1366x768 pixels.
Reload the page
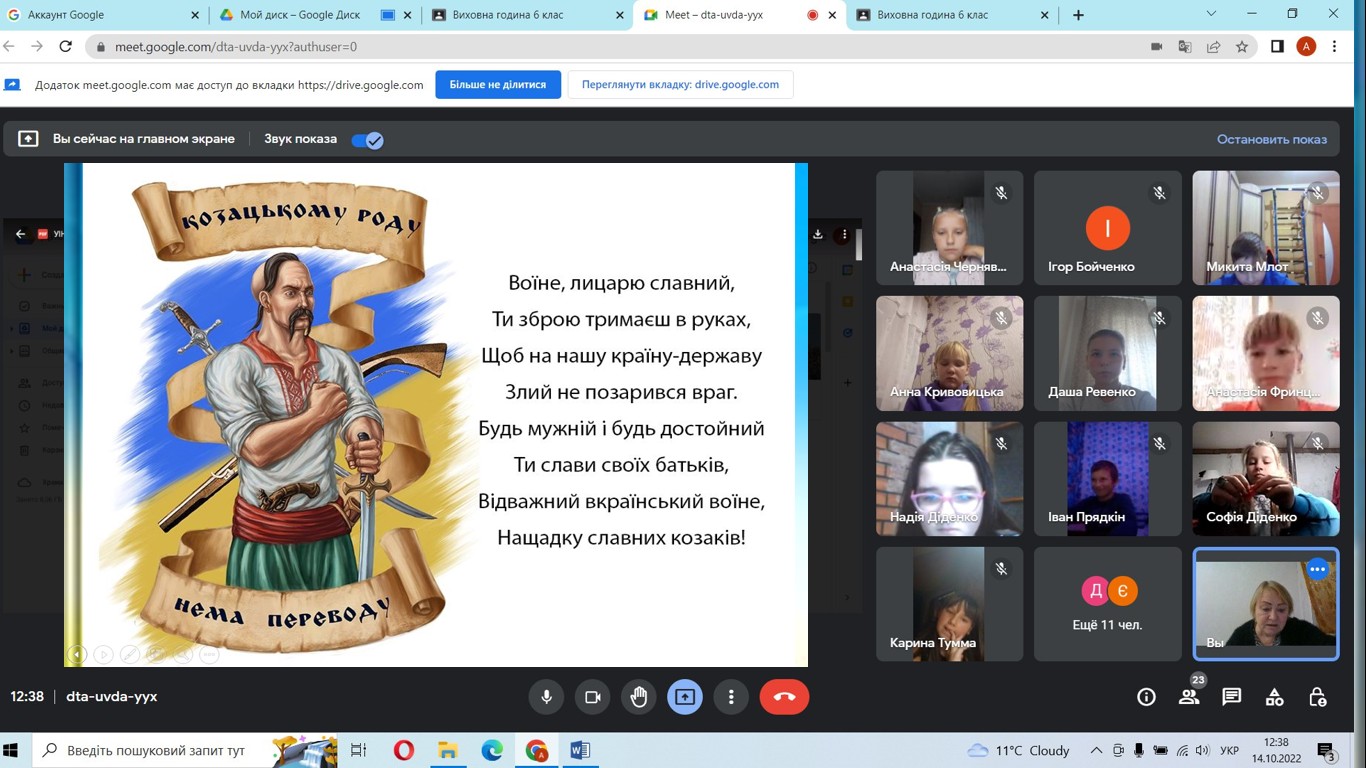click(66, 46)
